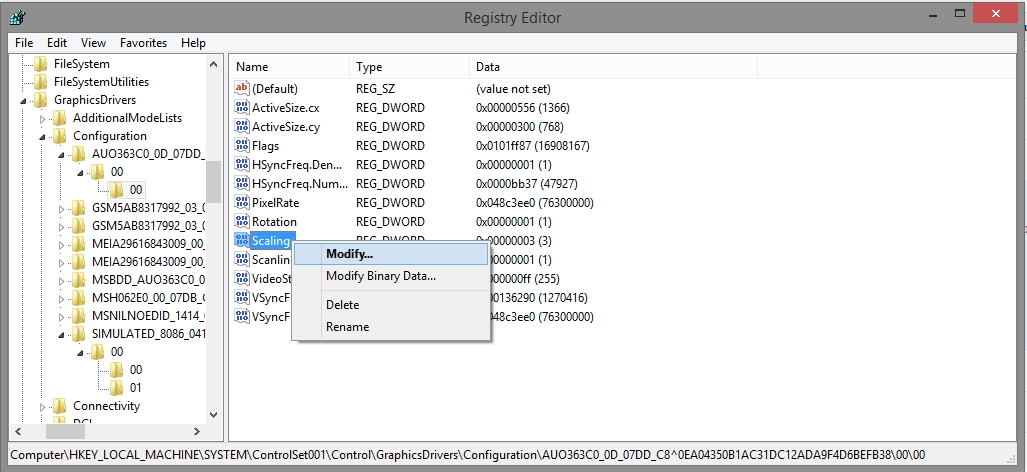Click the tree pane scroll right arrow
Image resolution: width=1027 pixels, height=472 pixels.
[x=197, y=431]
